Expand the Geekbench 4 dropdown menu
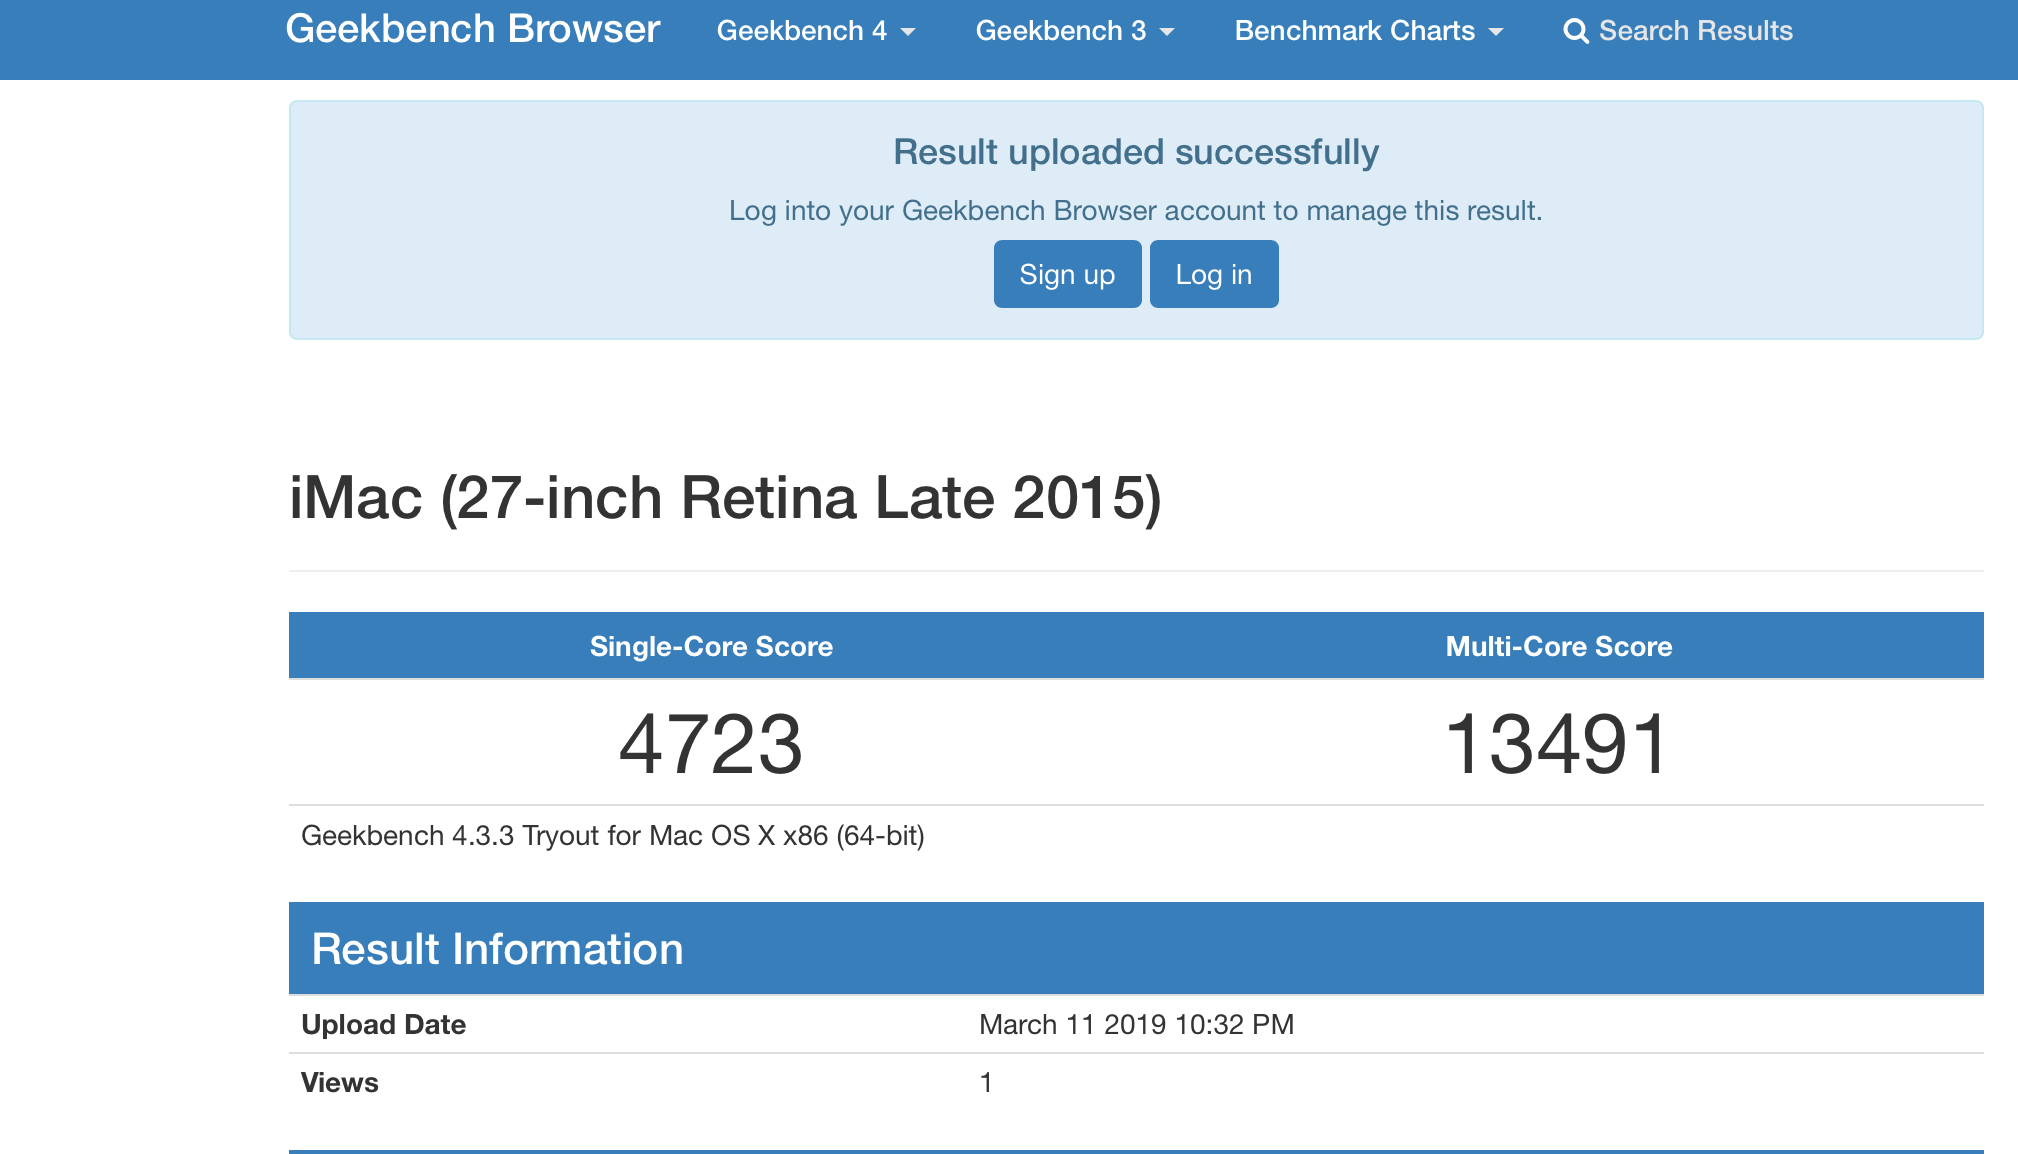Screen dimensions: 2018x1154 coord(816,31)
